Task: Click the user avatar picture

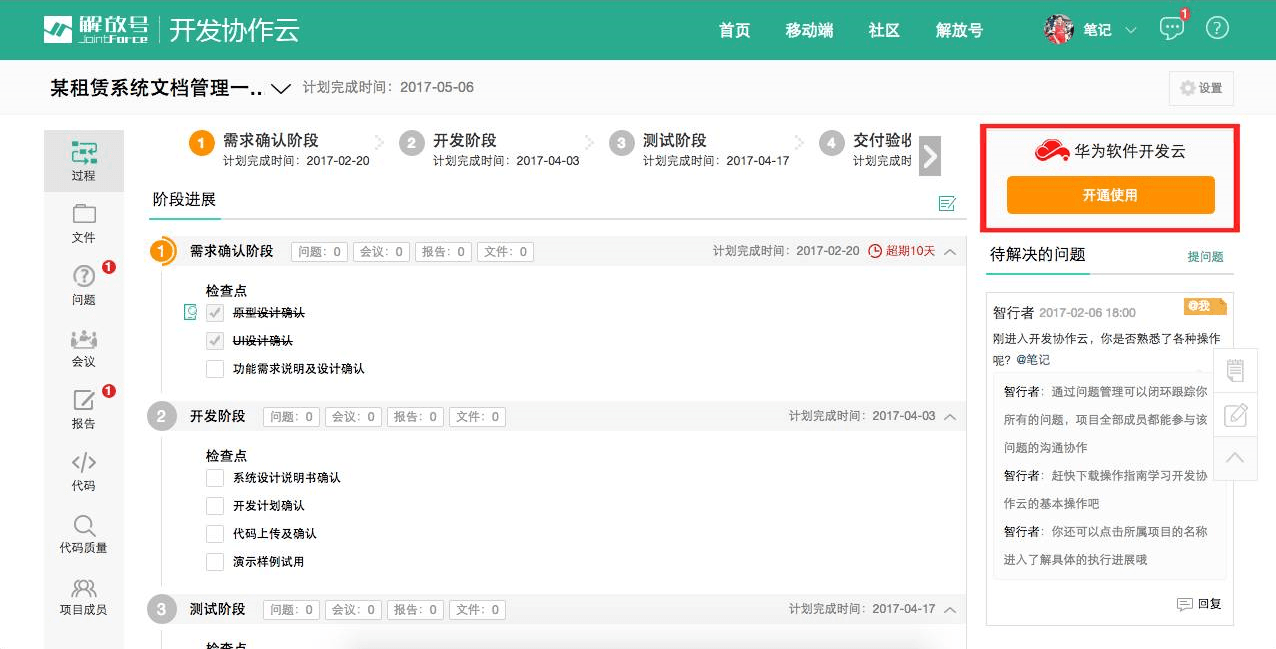Action: click(x=1059, y=29)
